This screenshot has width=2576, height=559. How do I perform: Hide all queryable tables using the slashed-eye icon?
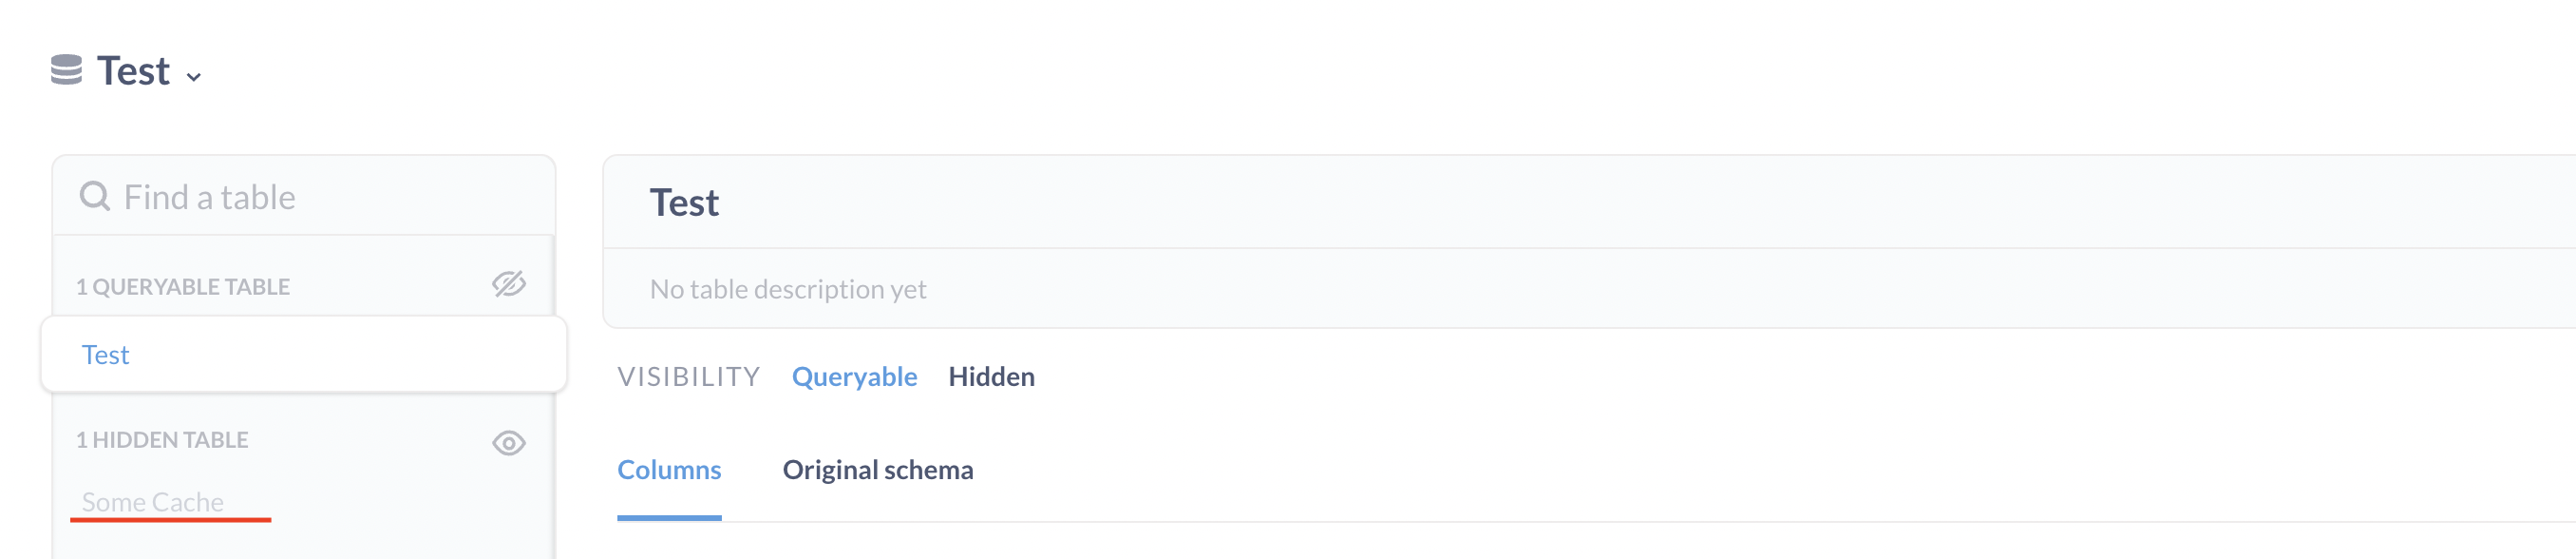point(510,284)
